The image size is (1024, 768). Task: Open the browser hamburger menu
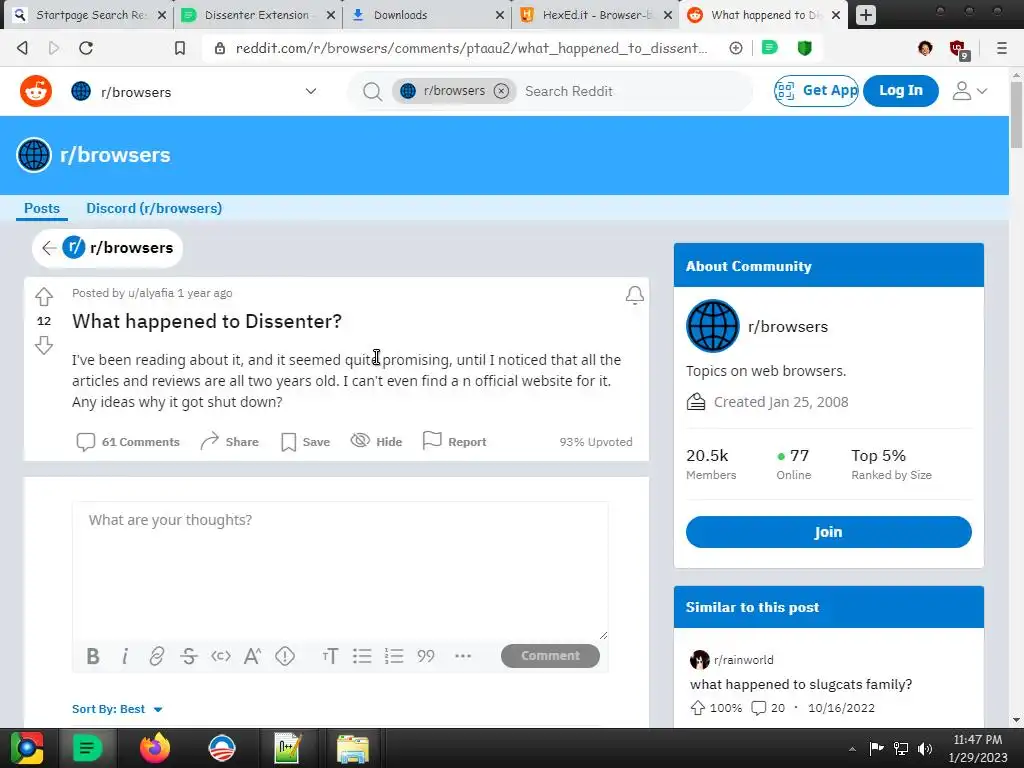1002,48
